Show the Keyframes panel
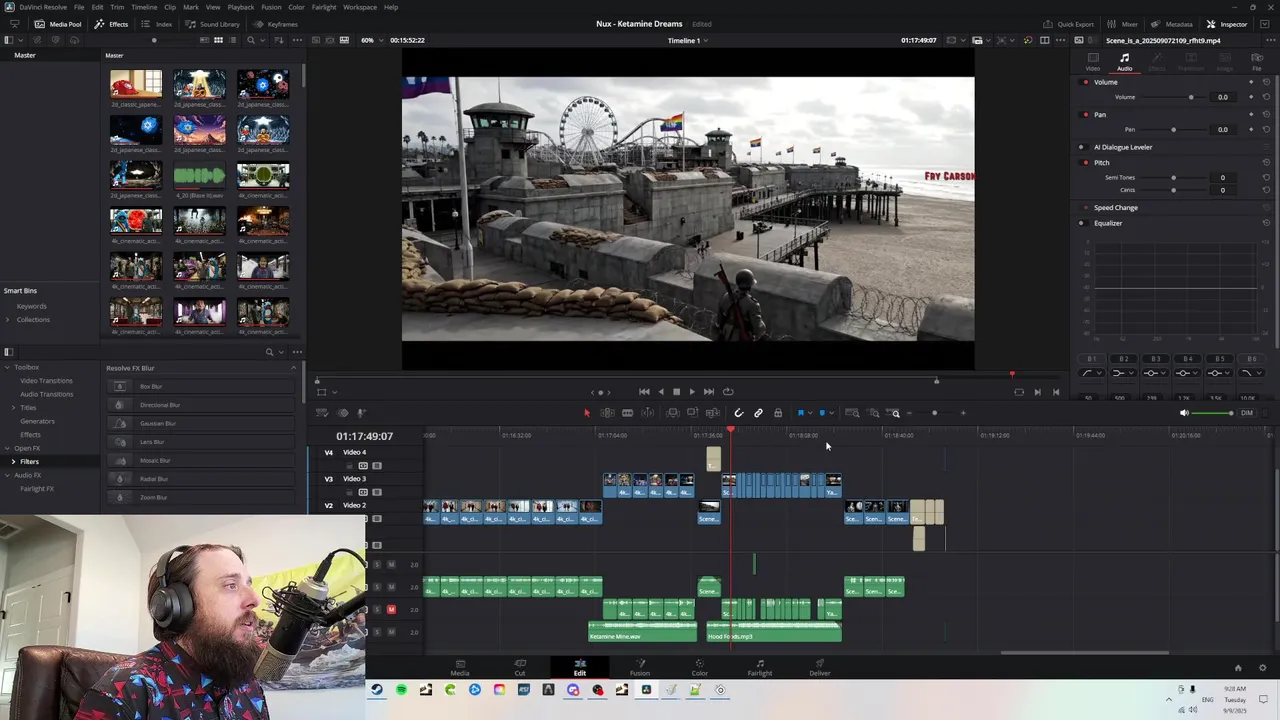Image resolution: width=1280 pixels, height=720 pixels. [275, 24]
